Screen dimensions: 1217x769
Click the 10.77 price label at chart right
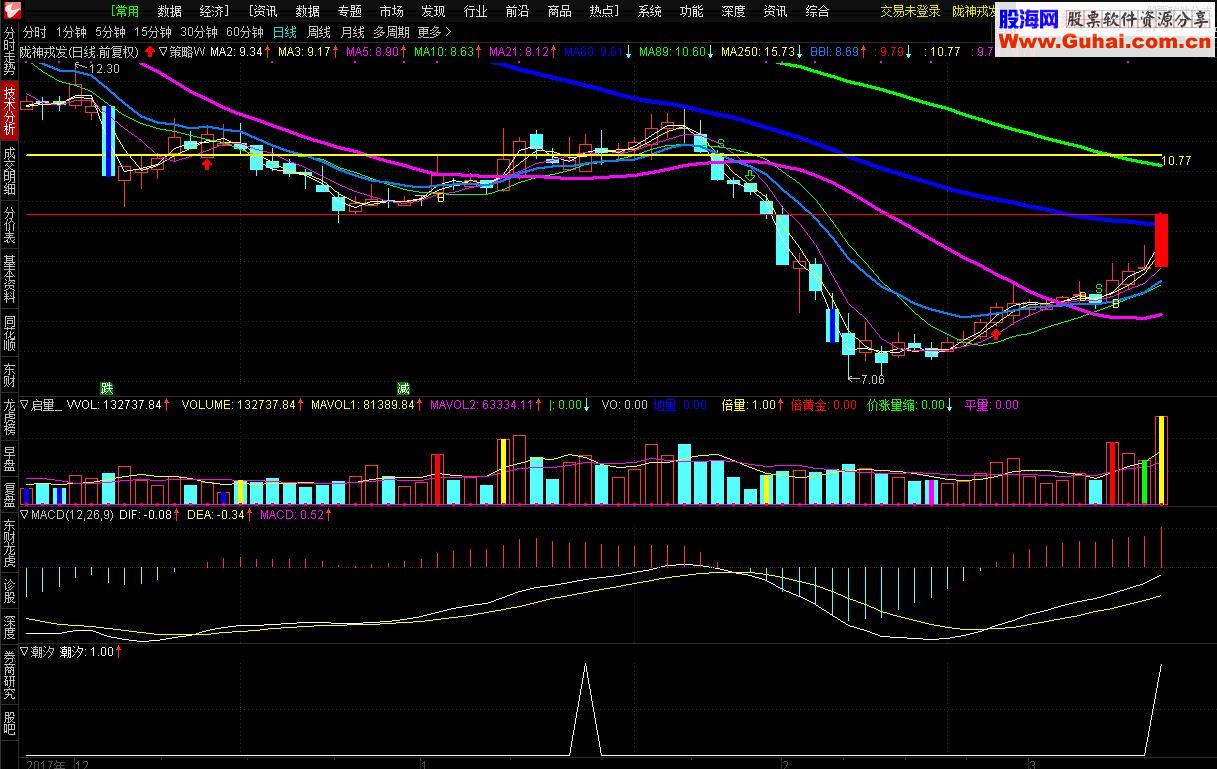click(x=1177, y=160)
